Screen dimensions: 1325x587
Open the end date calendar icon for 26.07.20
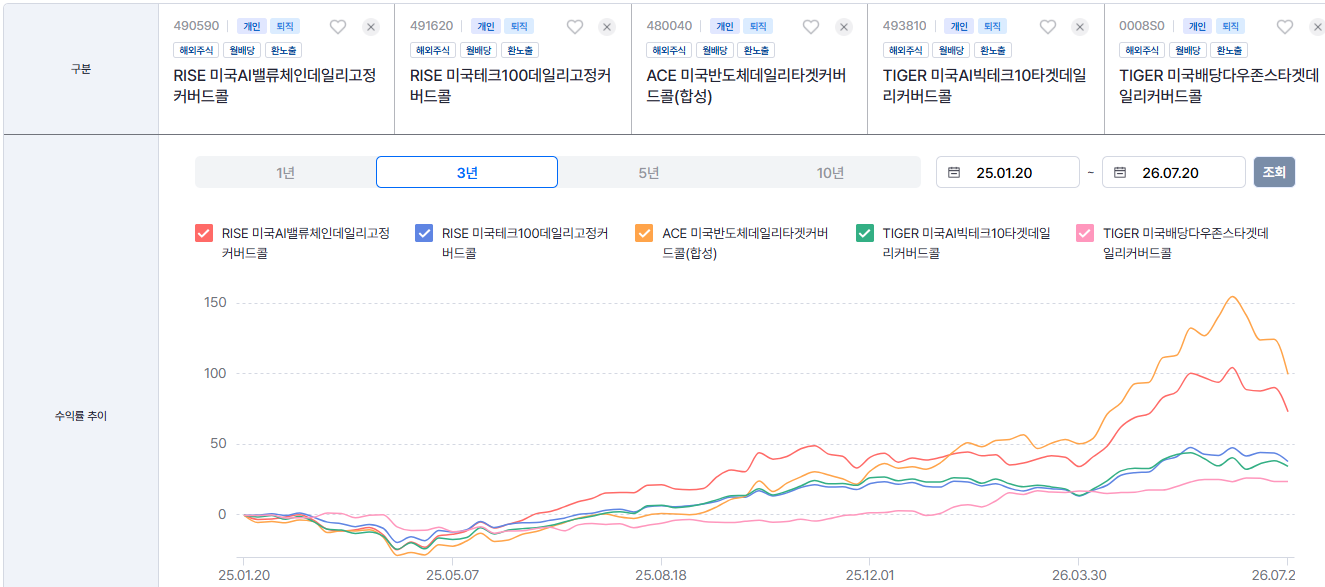1120,172
